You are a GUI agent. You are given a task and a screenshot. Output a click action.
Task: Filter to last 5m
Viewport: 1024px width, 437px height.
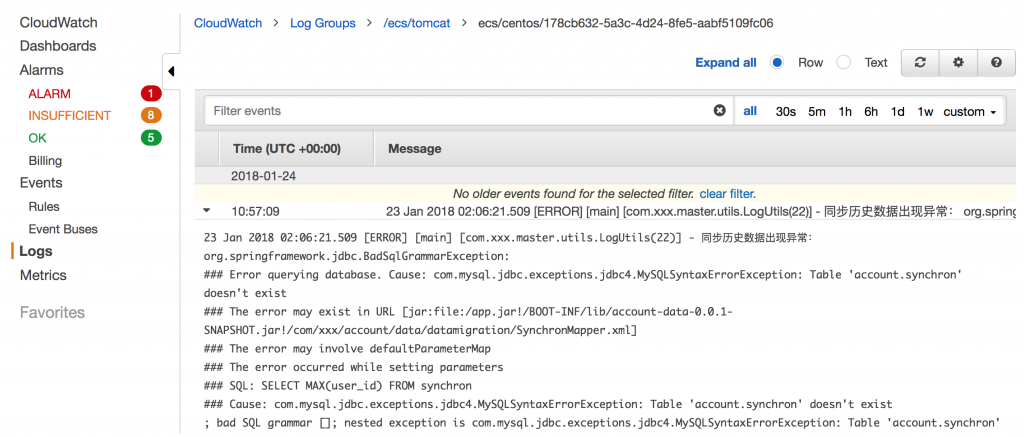coord(817,112)
